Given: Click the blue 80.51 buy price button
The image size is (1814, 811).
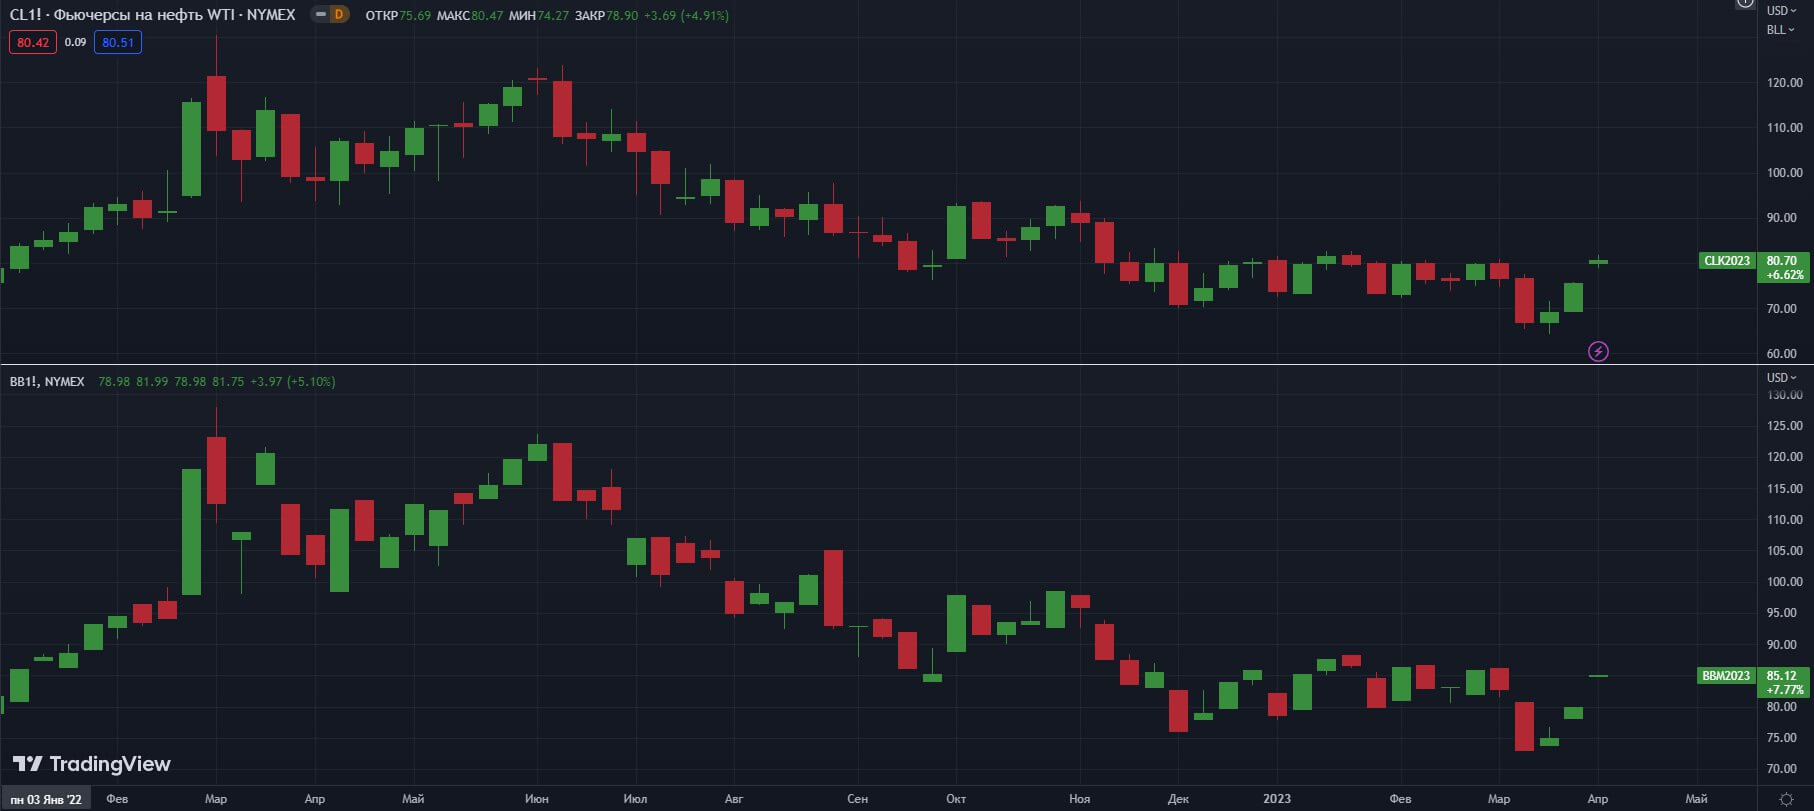Looking at the screenshot, I should [x=118, y=42].
